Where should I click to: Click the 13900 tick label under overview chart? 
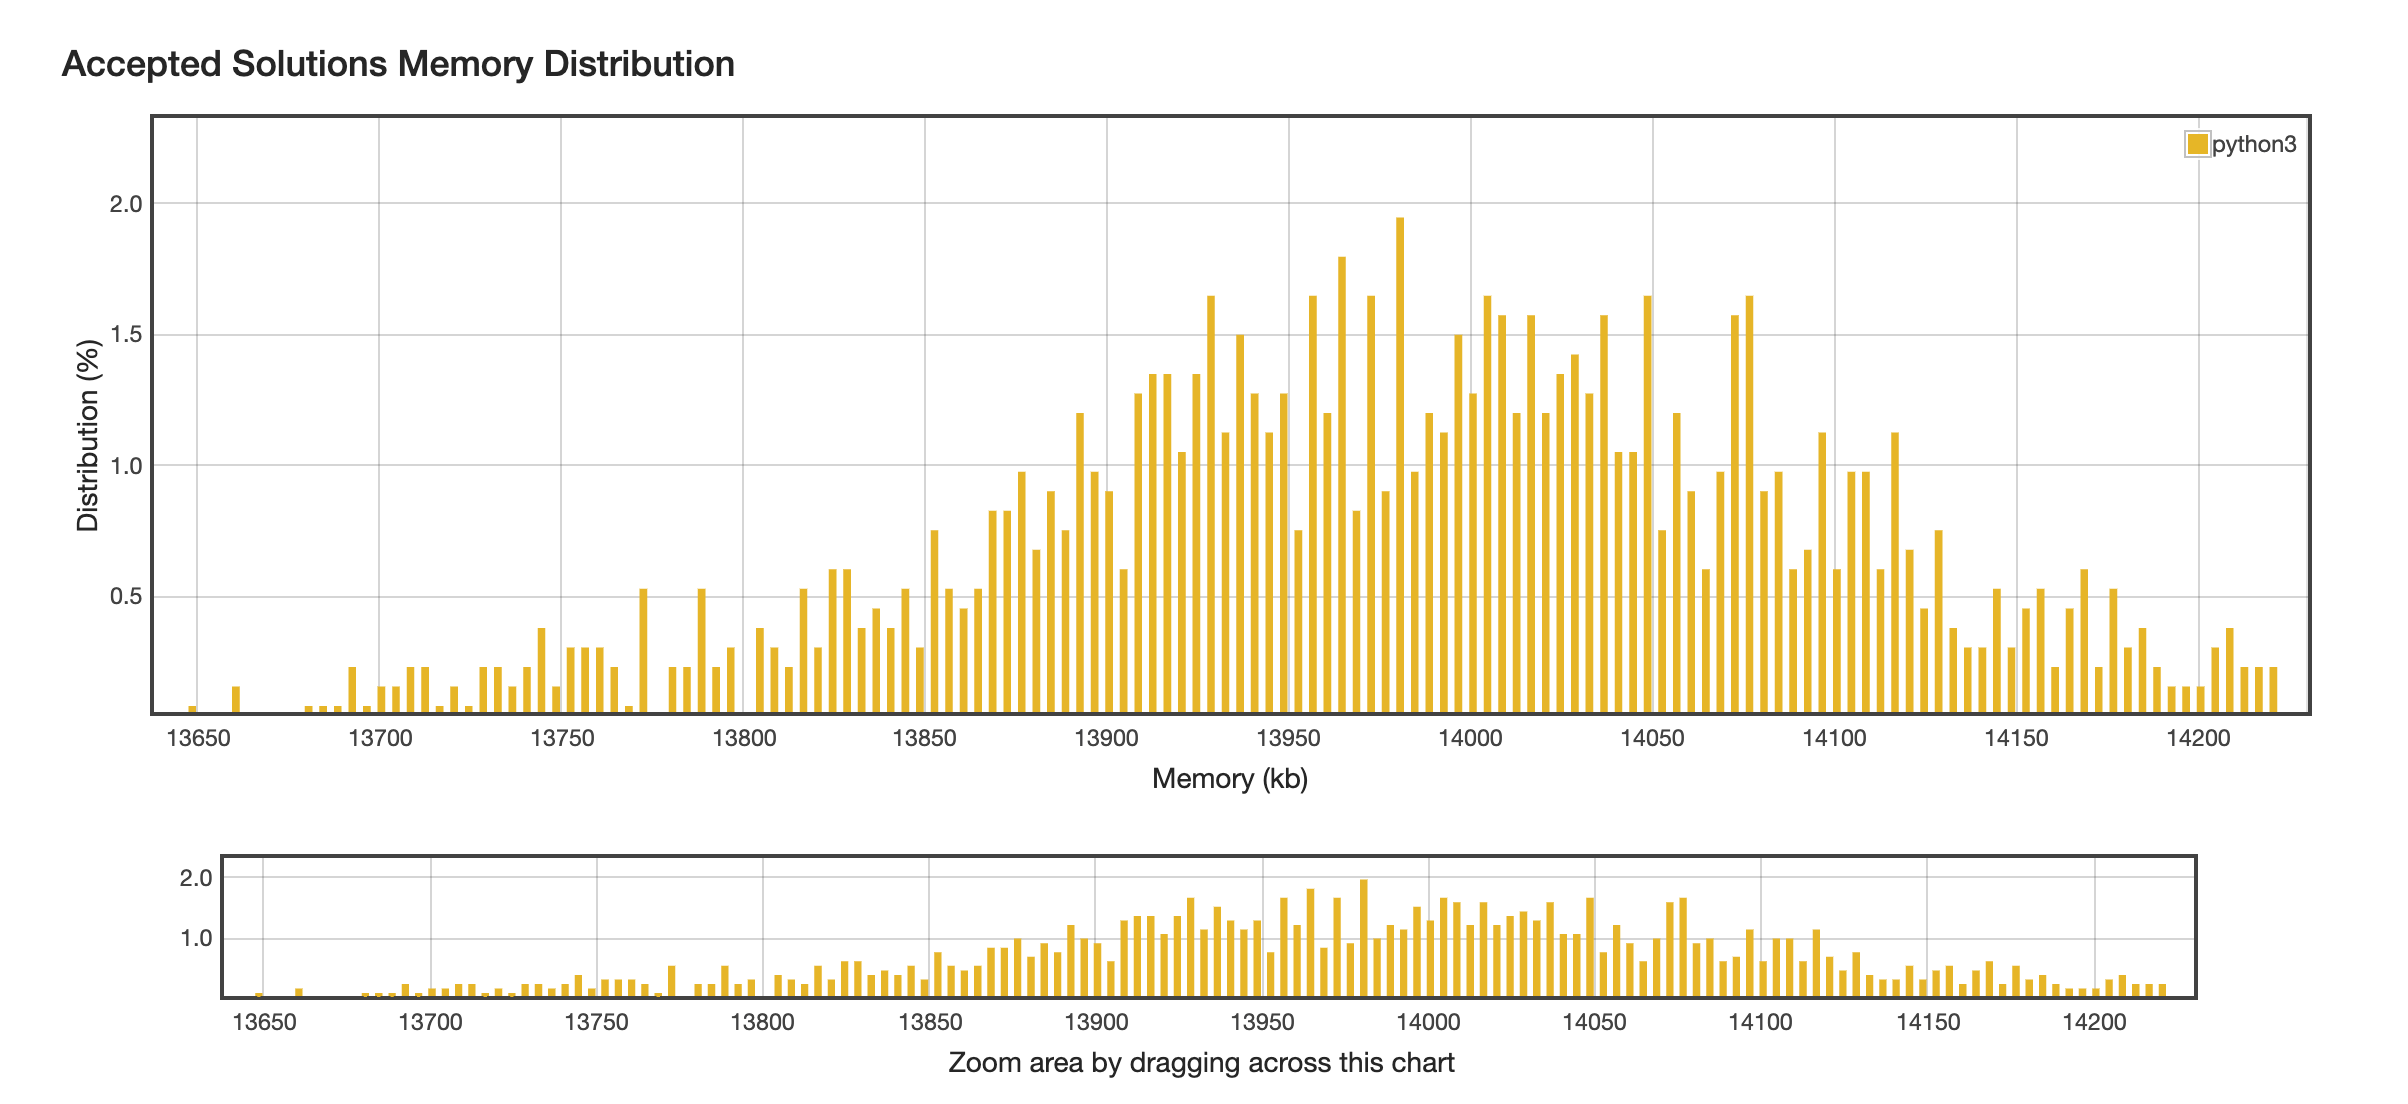pyautogui.click(x=1096, y=1022)
